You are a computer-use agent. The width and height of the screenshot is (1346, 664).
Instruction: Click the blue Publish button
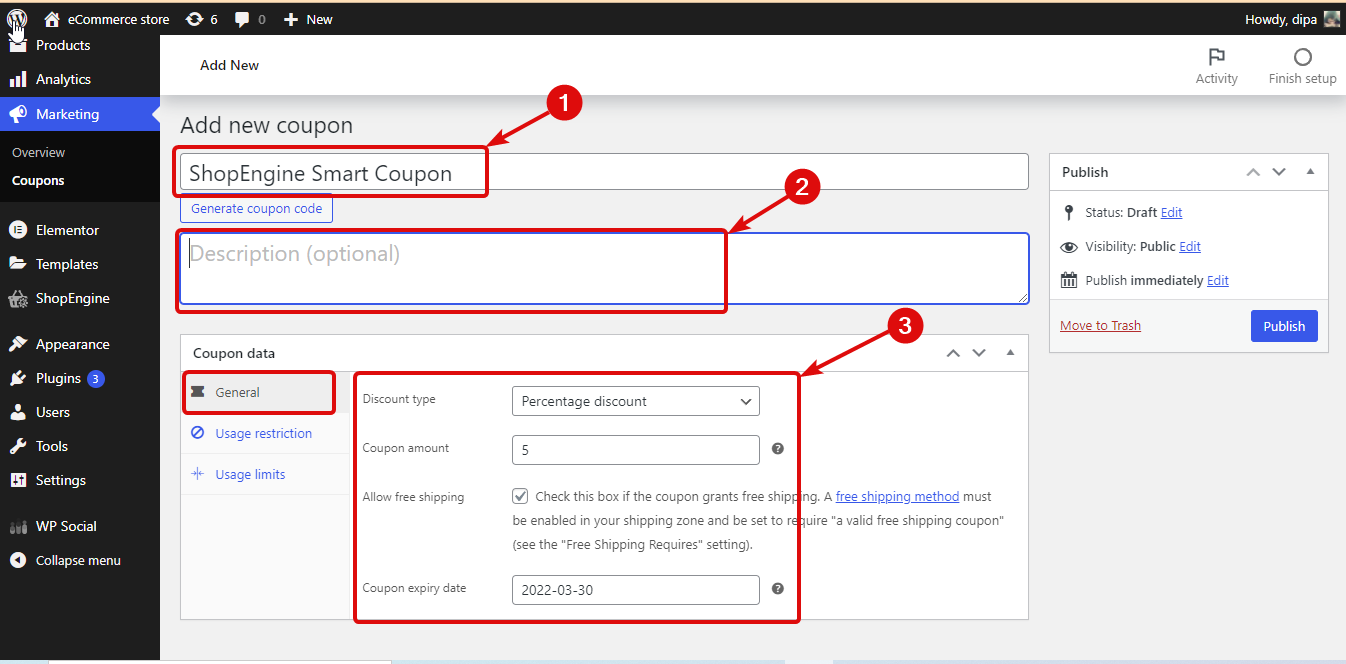coord(1284,326)
